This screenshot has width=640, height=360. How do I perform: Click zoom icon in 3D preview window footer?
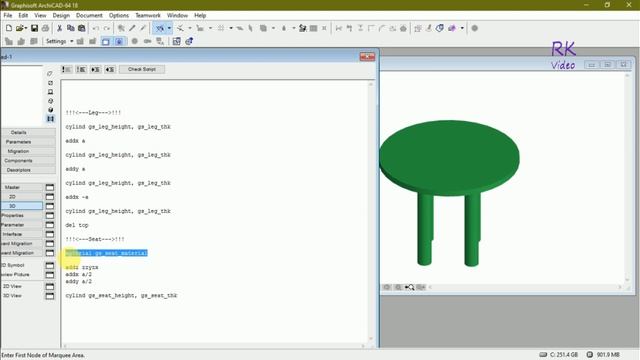click(x=409, y=287)
